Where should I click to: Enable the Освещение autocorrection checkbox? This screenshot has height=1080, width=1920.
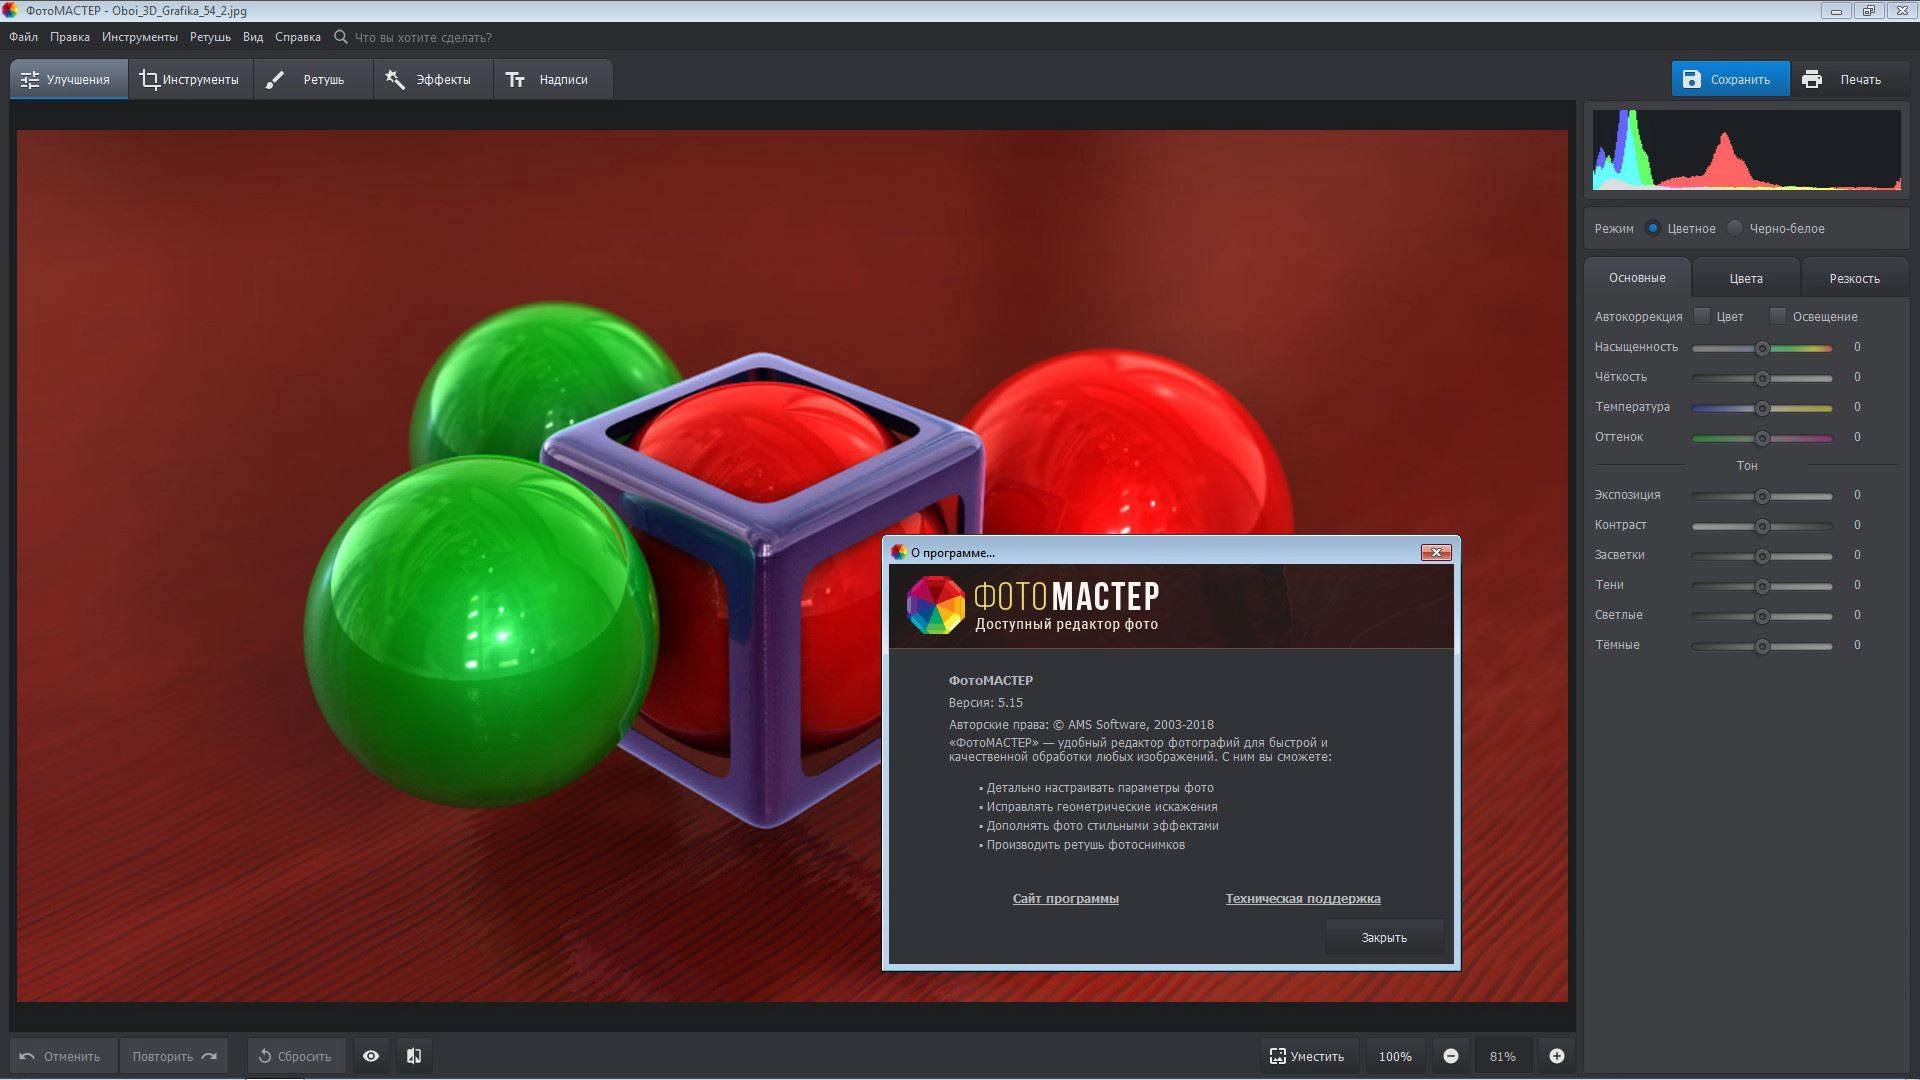(1777, 316)
